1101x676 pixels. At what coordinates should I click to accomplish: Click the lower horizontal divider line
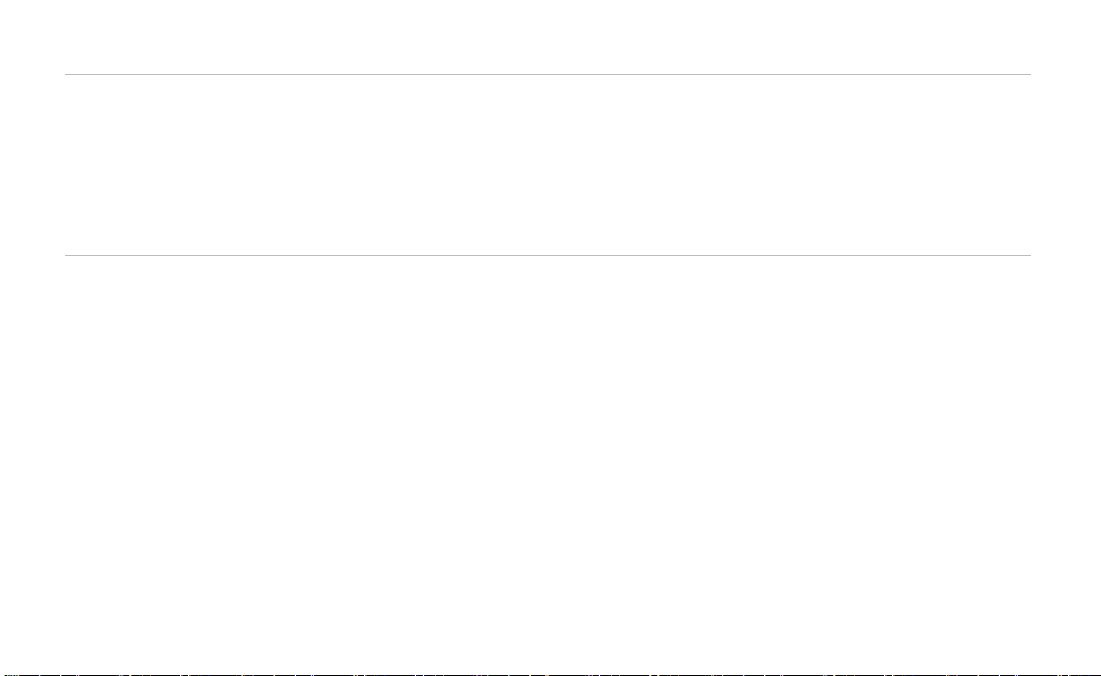tap(548, 256)
